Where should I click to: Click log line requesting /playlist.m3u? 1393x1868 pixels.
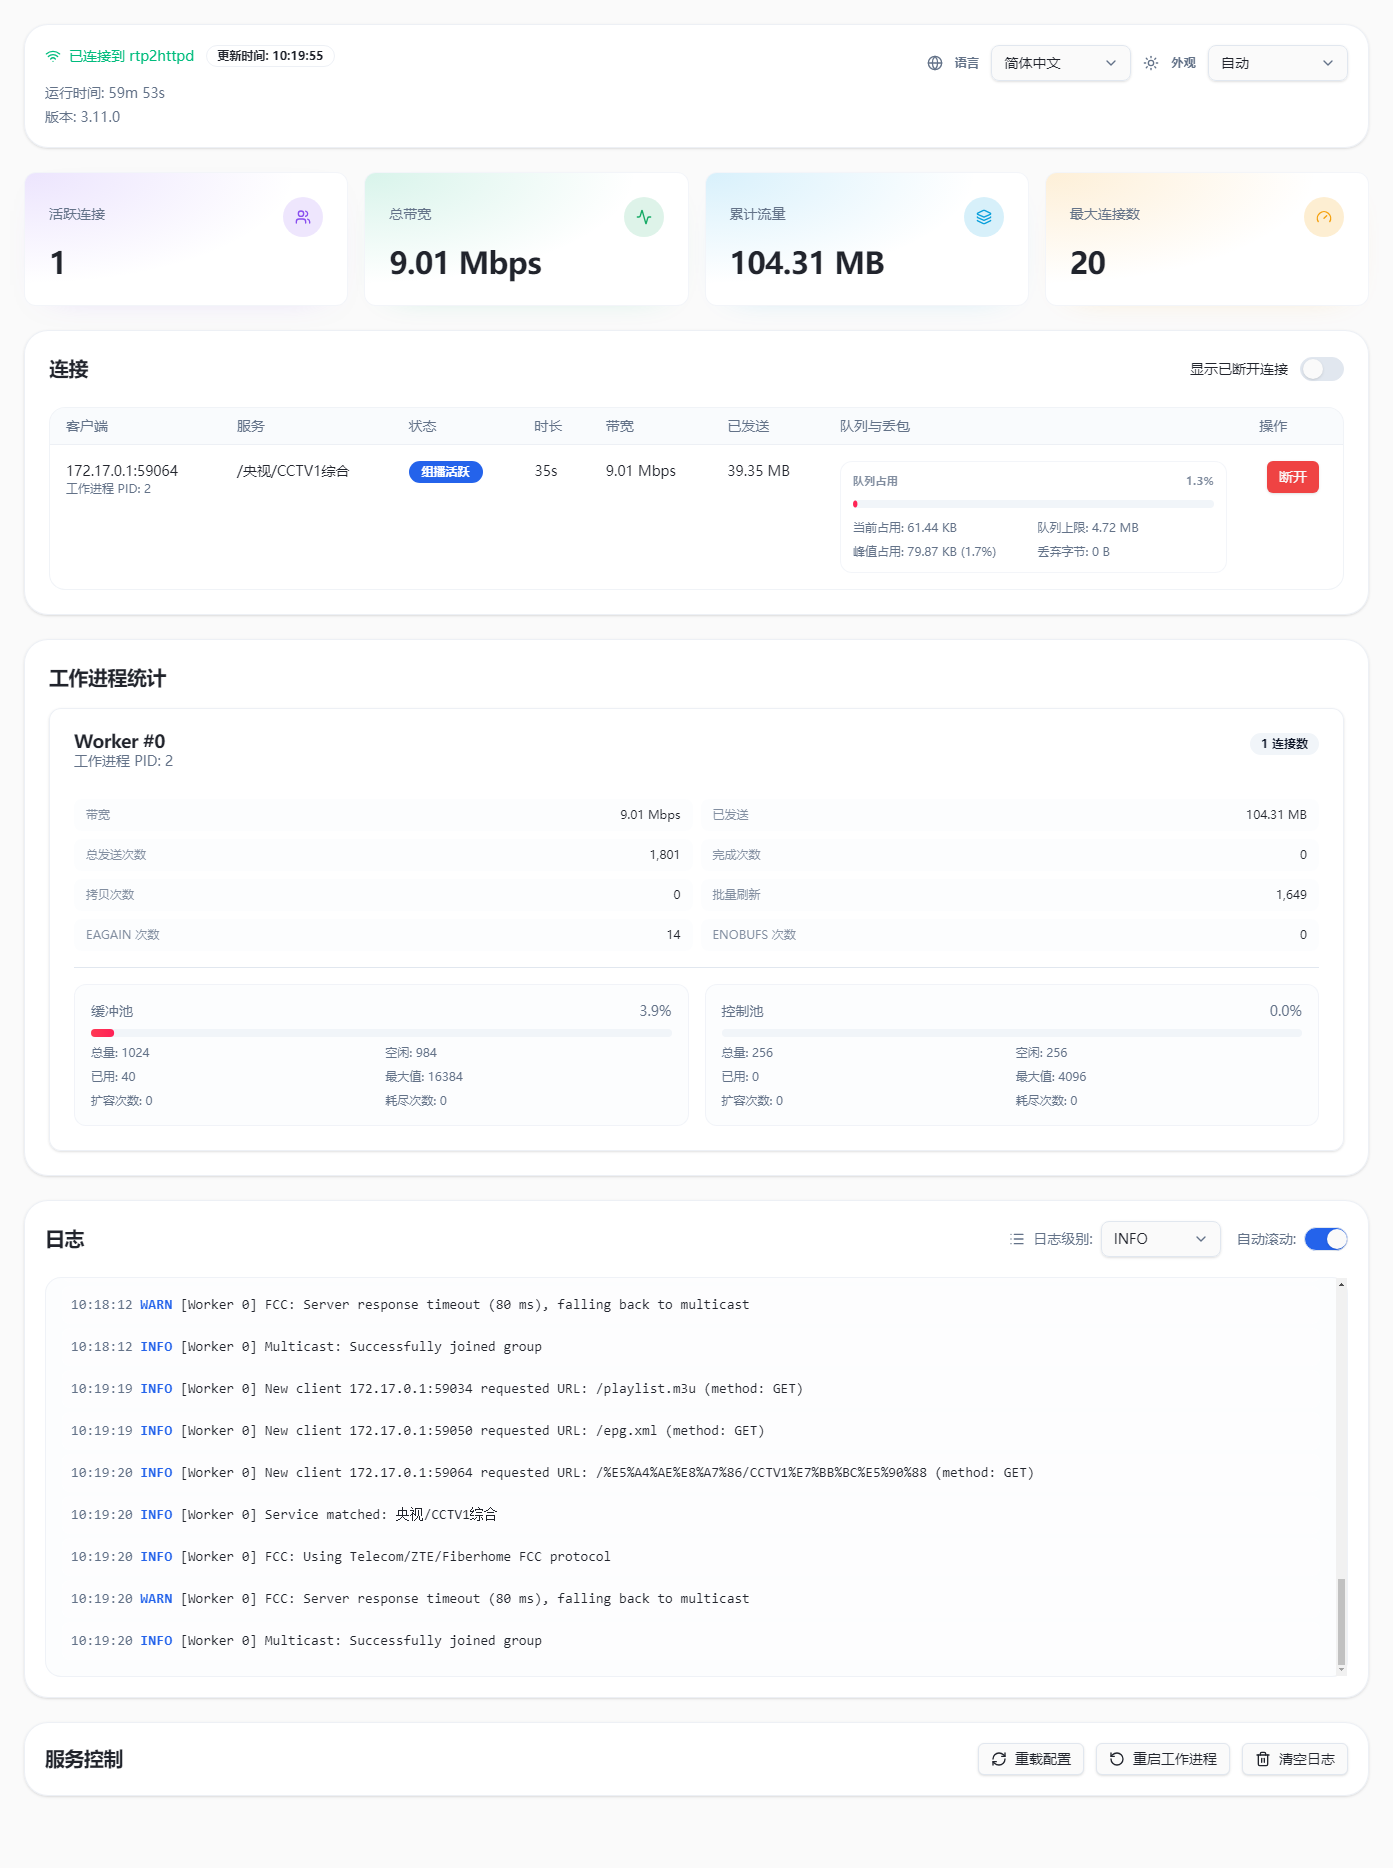point(437,1389)
